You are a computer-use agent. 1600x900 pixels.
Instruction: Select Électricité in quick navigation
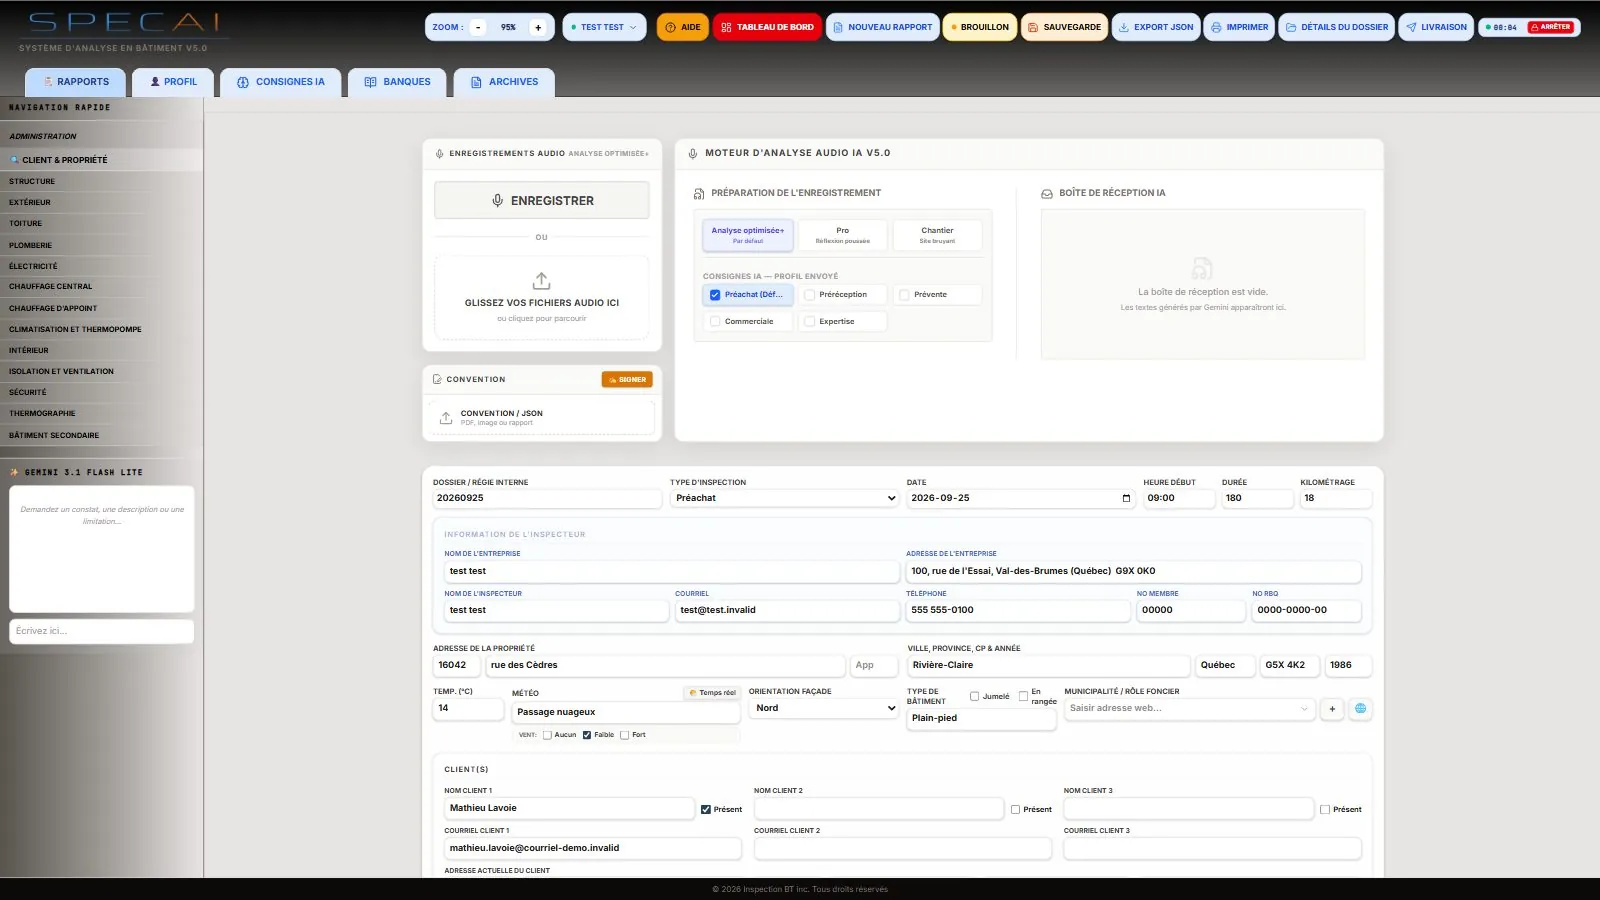point(101,266)
